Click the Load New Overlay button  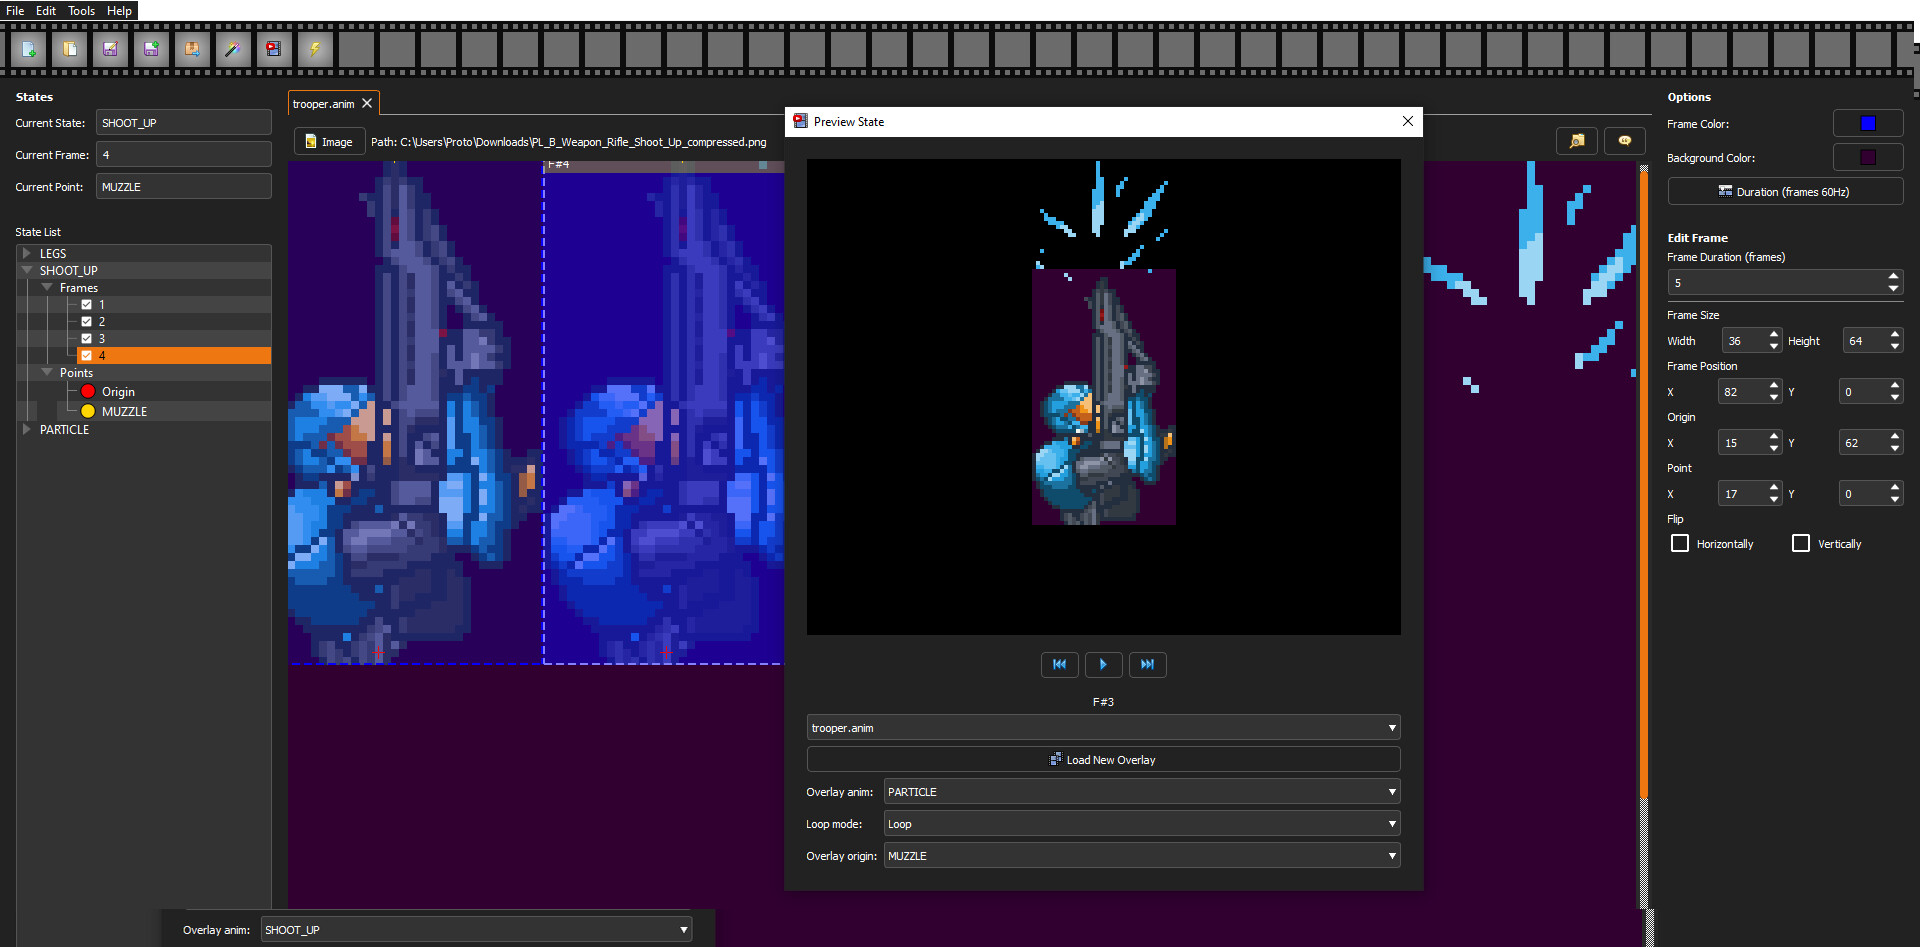point(1103,759)
